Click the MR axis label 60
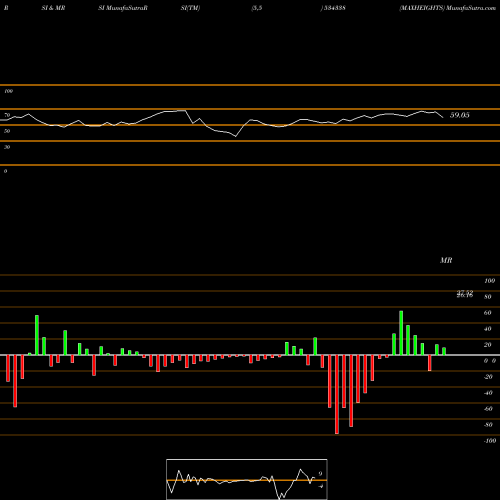The height and width of the screenshot is (500, 500). point(488,313)
